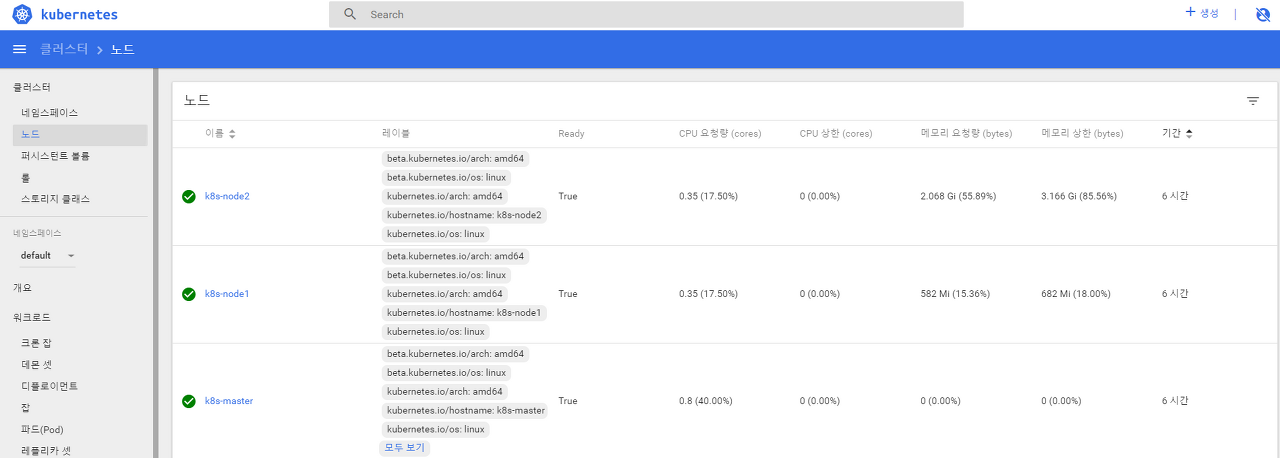Click Ready column header

(571, 133)
